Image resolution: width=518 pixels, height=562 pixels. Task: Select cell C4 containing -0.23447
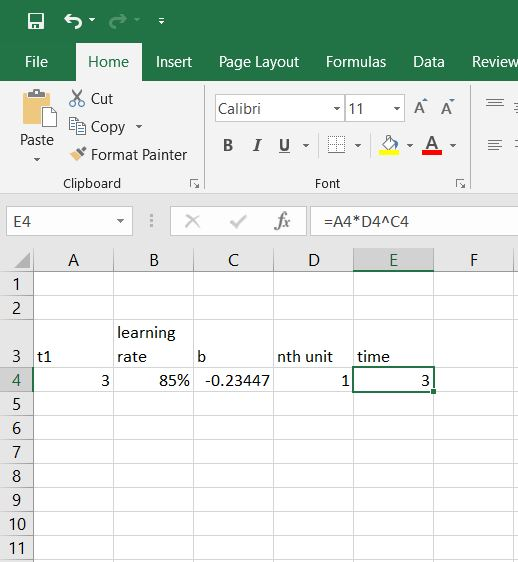click(233, 380)
